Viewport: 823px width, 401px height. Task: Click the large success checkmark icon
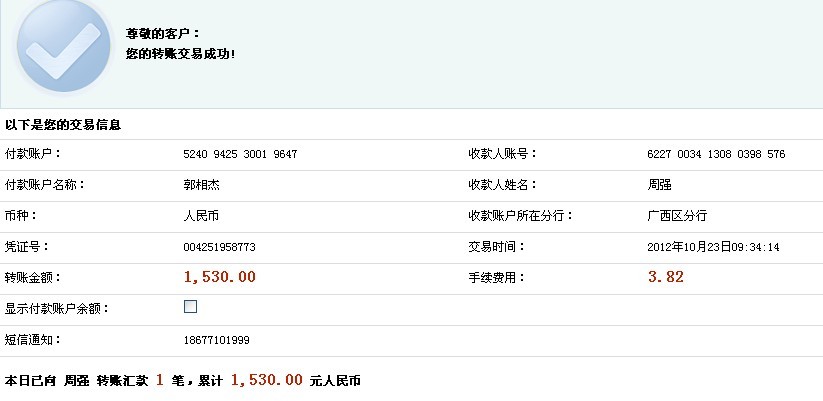64,47
